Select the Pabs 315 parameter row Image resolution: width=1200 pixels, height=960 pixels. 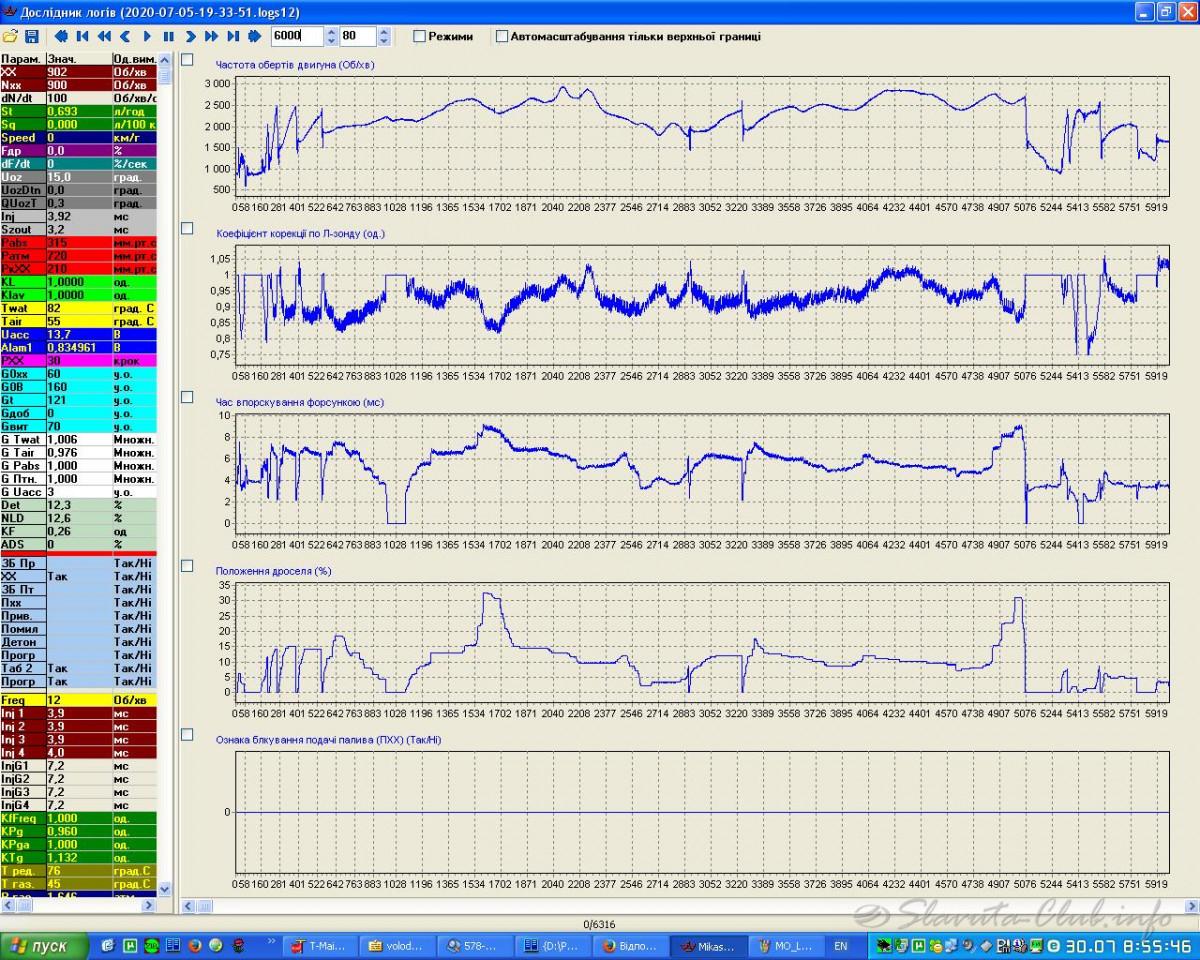point(79,243)
